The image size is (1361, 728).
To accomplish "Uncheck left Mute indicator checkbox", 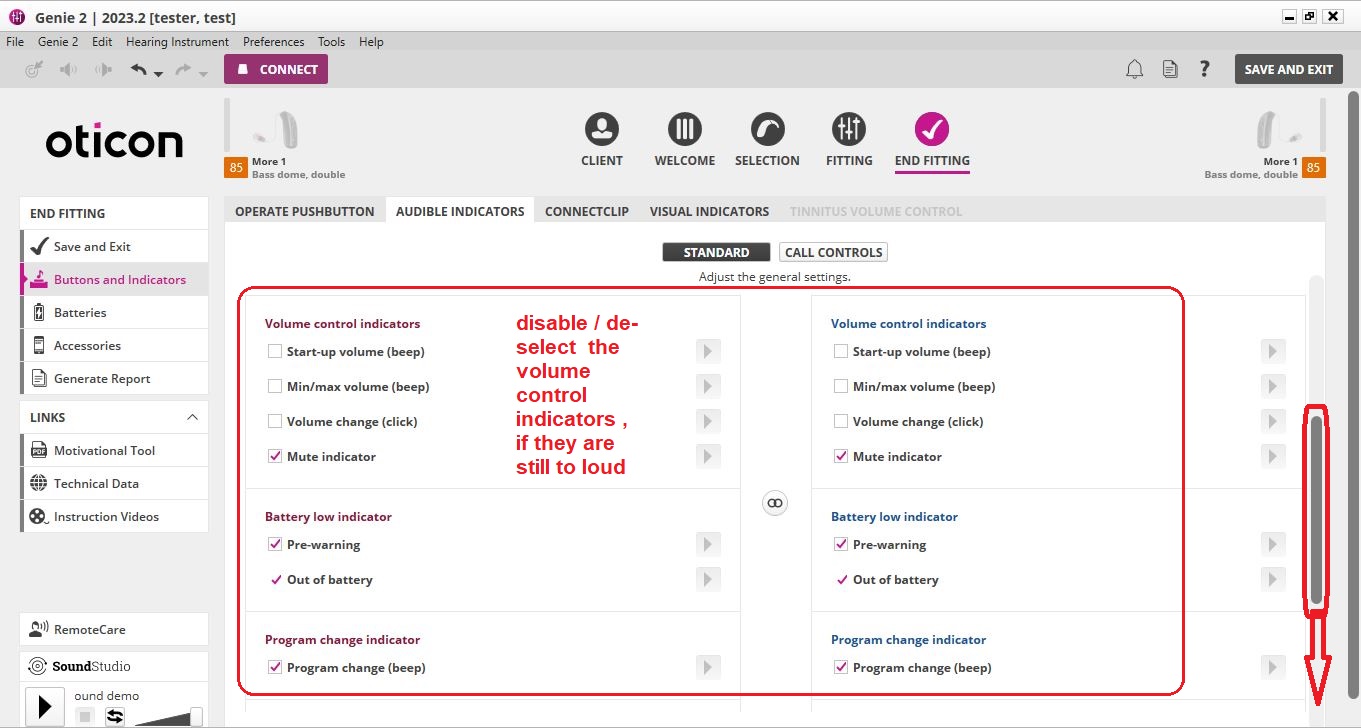I will [275, 456].
